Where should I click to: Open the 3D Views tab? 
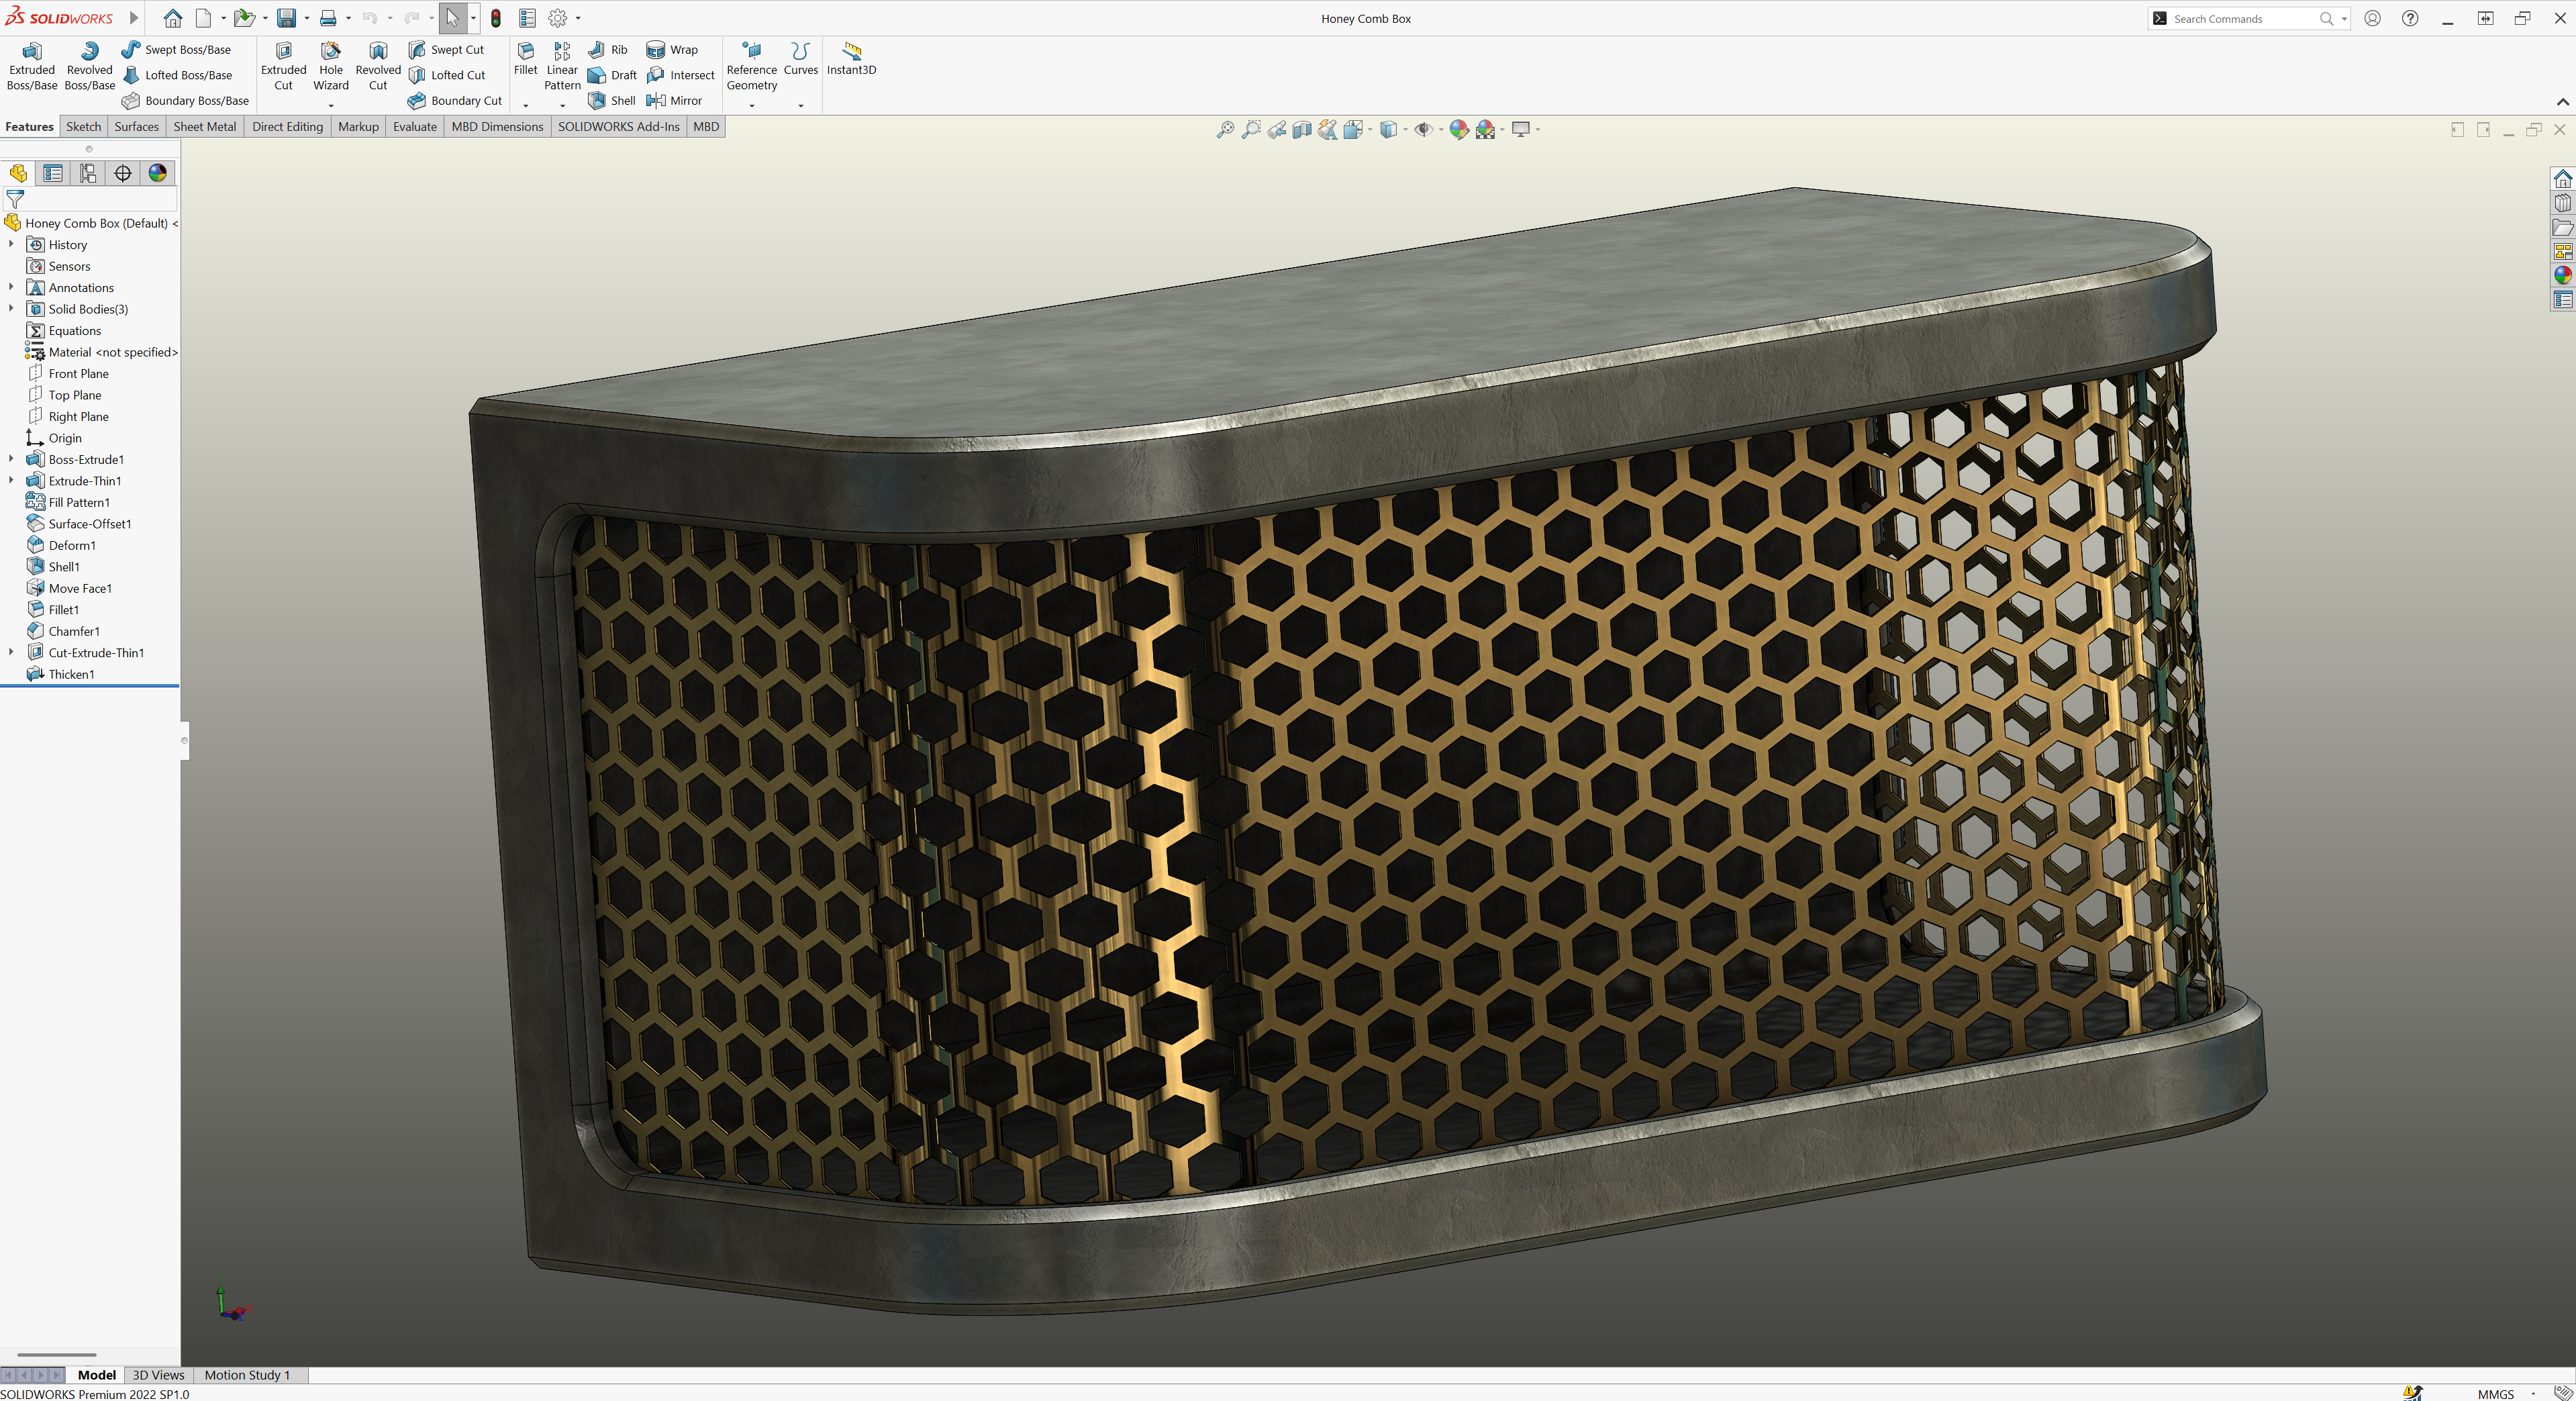pos(158,1375)
